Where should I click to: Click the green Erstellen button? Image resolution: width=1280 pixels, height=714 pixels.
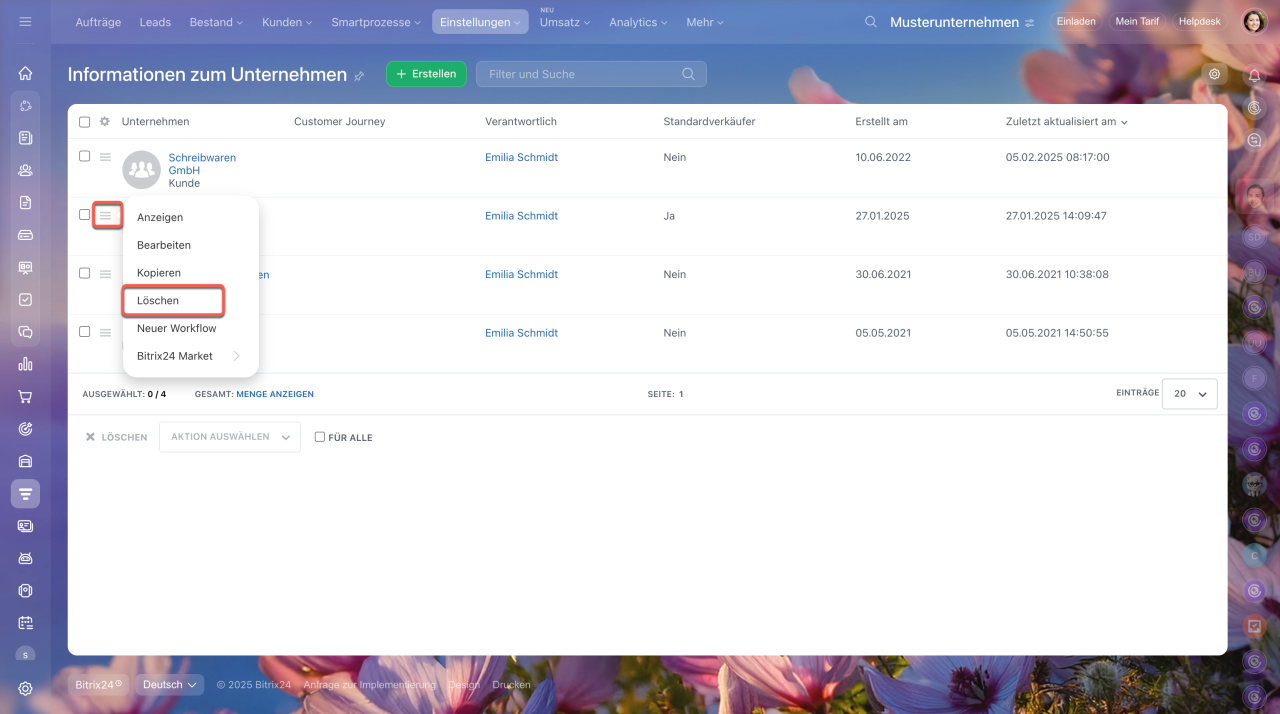[426, 74]
